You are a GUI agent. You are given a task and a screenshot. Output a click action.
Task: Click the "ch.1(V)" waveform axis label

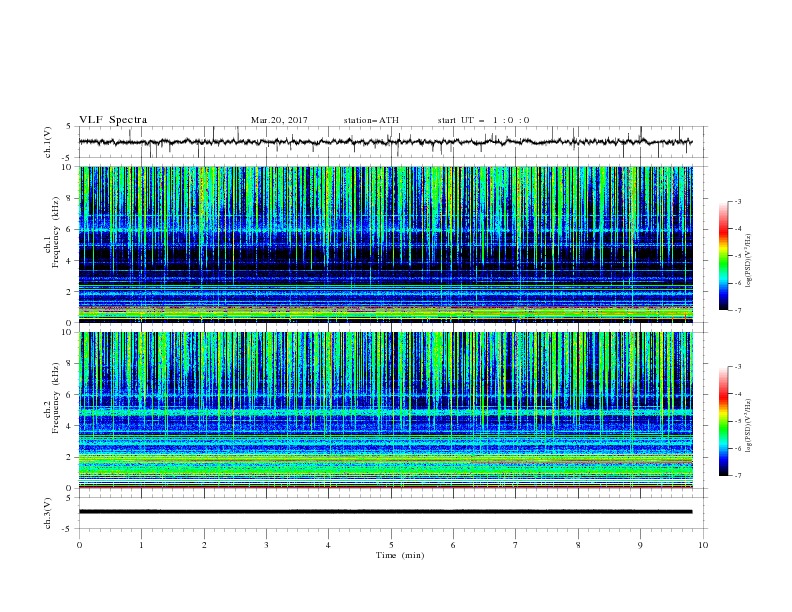tap(48, 142)
